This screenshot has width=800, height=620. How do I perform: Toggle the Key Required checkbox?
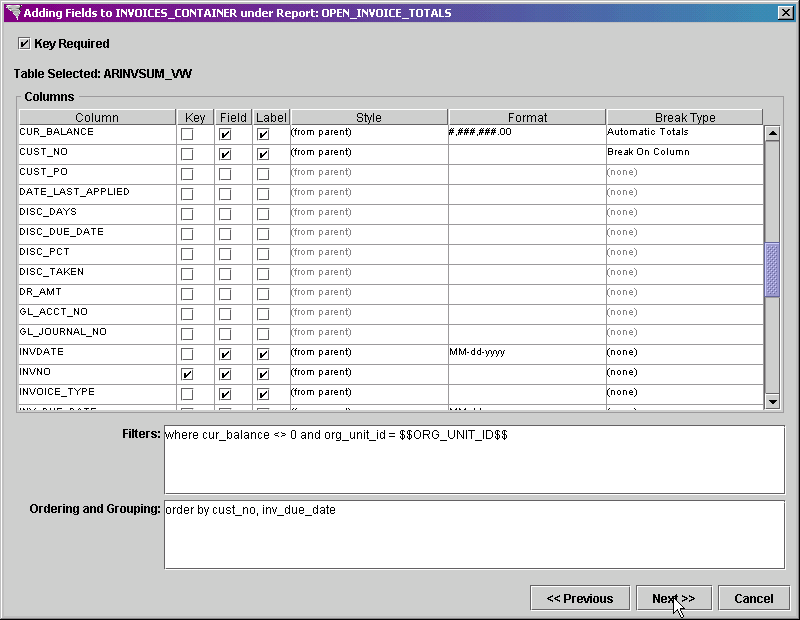coord(24,43)
